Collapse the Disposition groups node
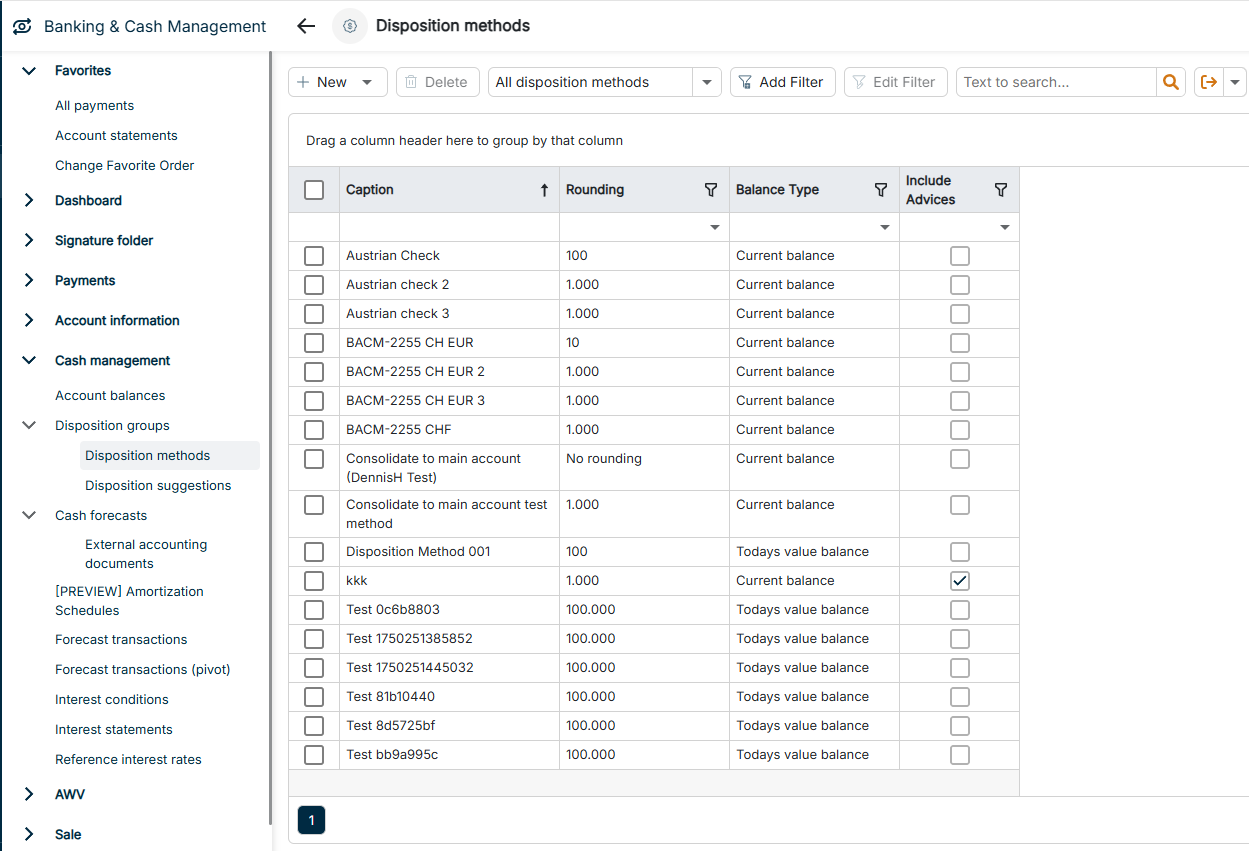Image resolution: width=1249 pixels, height=851 pixels. tap(29, 426)
